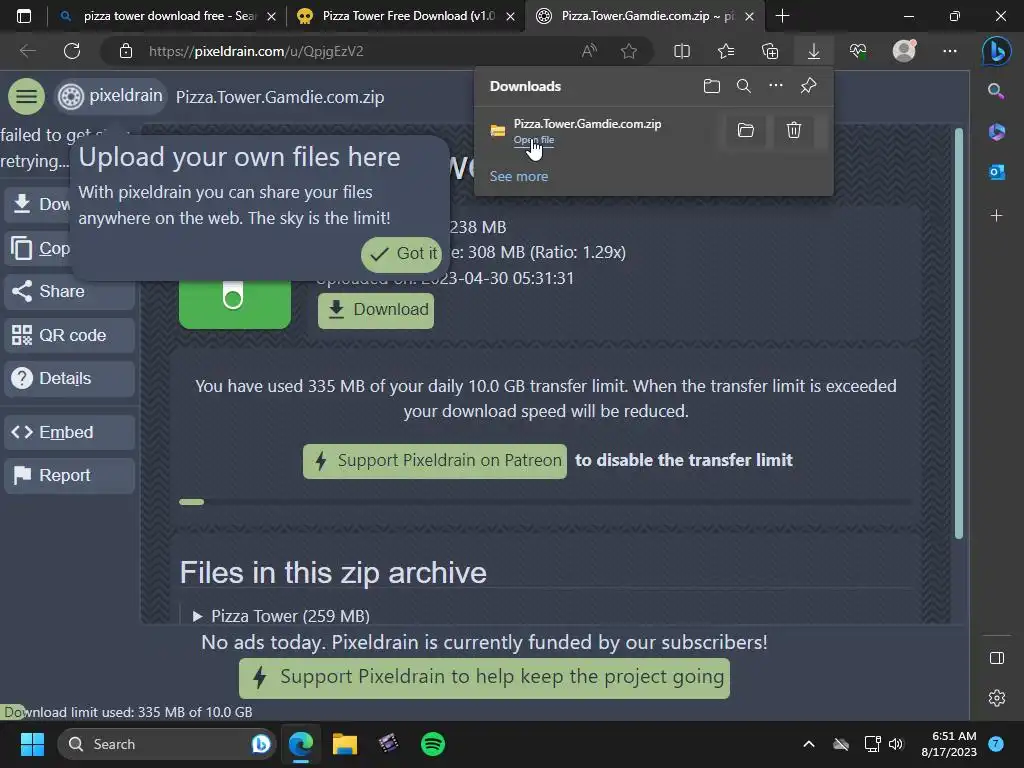Open file Details in sidebar
The width and height of the screenshot is (1024, 768).
pyautogui.click(x=69, y=378)
